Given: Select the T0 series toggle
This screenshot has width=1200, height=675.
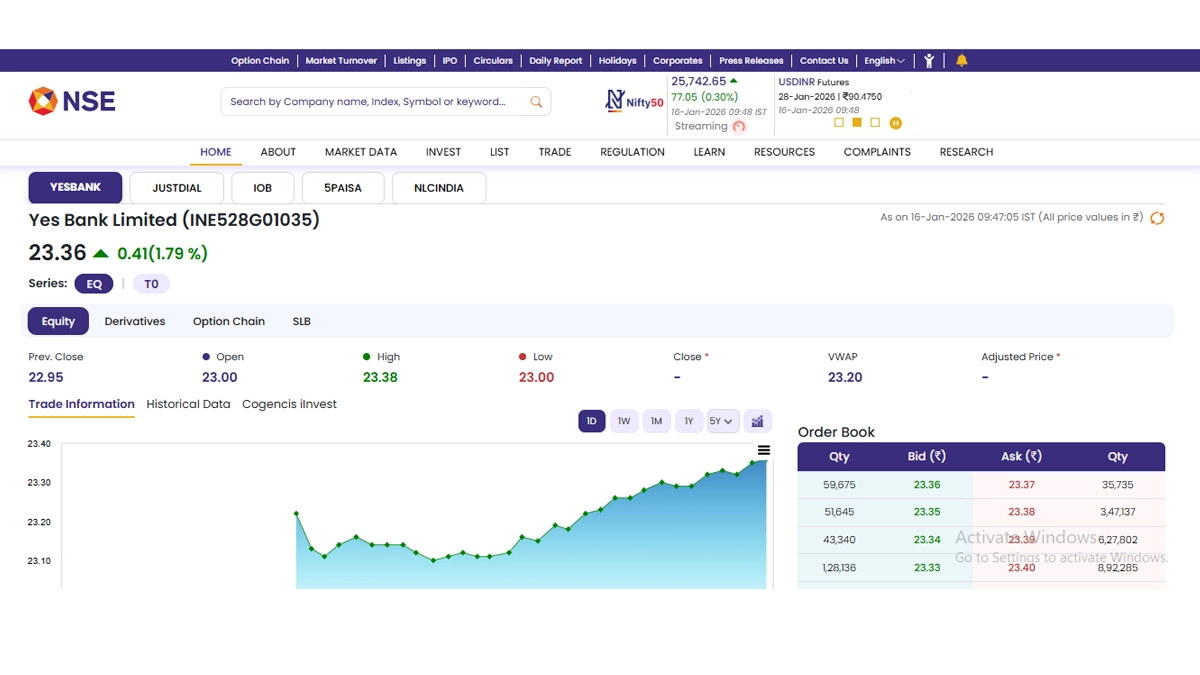Looking at the screenshot, I should pyautogui.click(x=151, y=284).
